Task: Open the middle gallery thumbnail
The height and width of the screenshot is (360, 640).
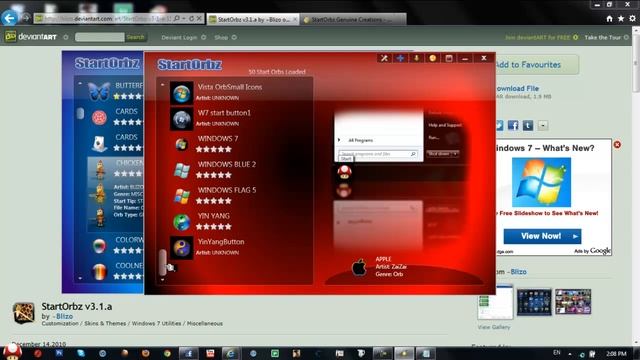Action: pyautogui.click(x=534, y=302)
